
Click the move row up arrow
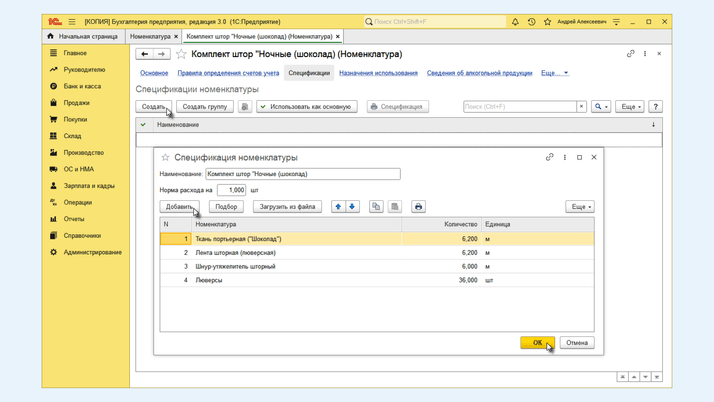(338, 207)
